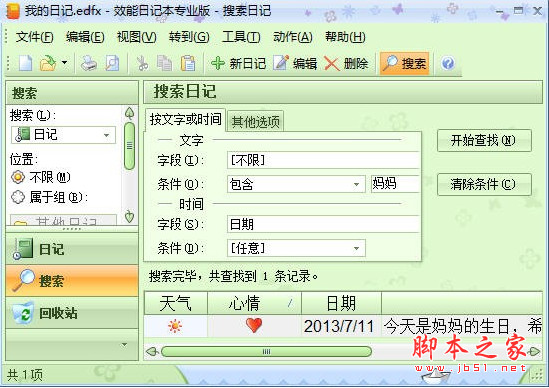Sort by the 日期 column header
The image size is (549, 388).
pos(341,303)
